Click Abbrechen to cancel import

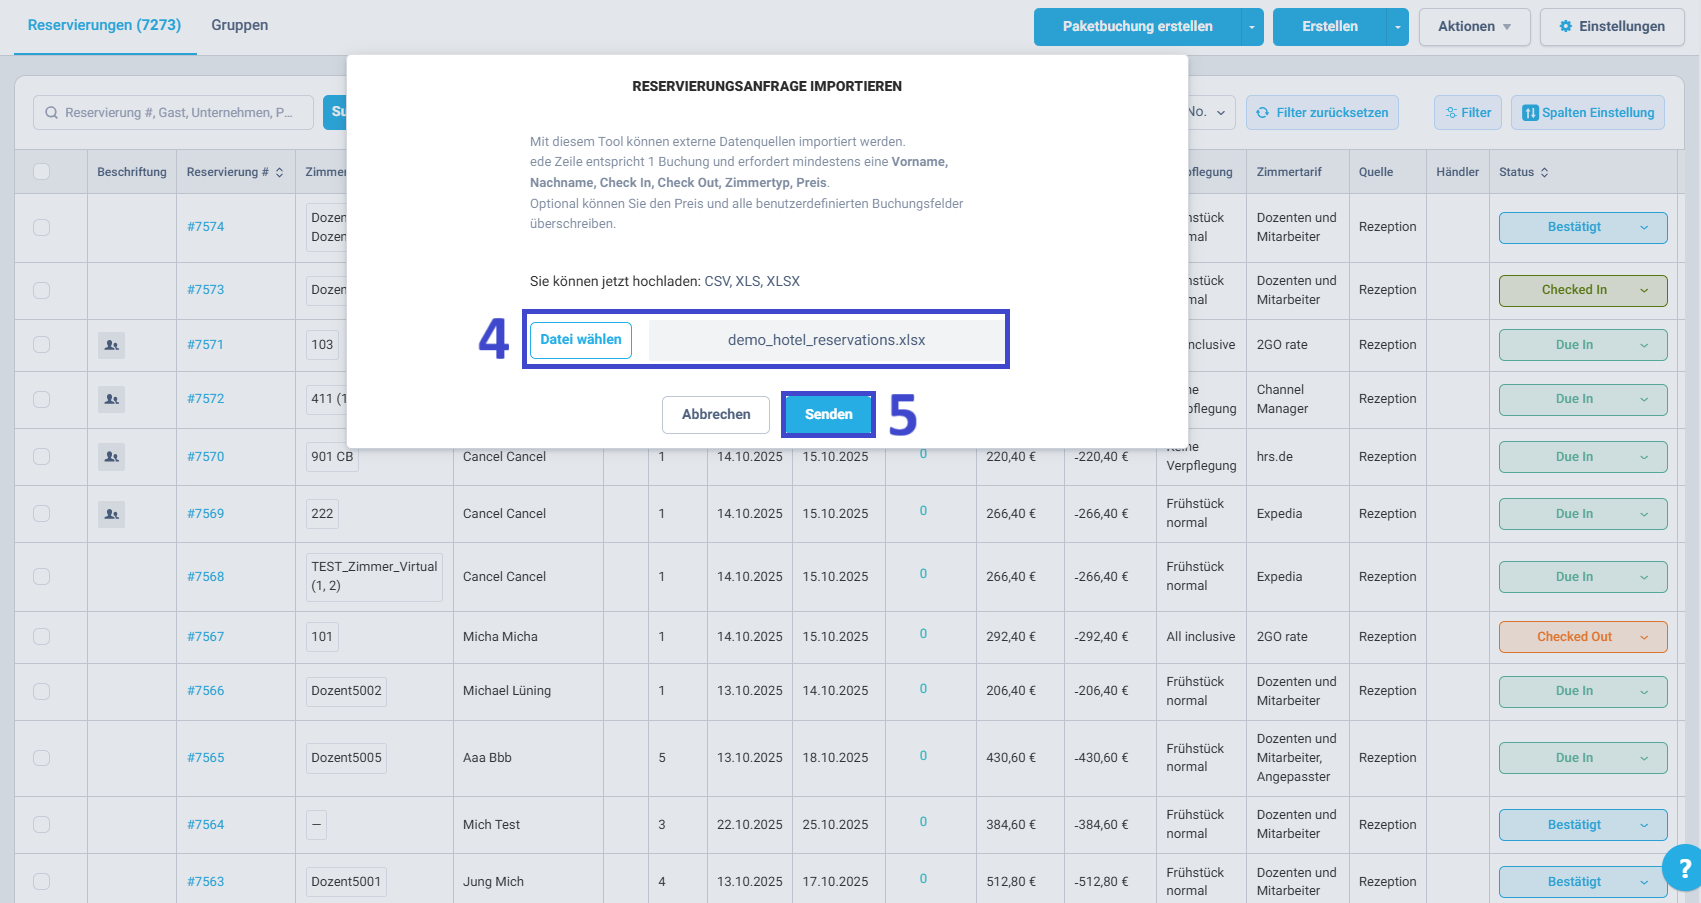pyautogui.click(x=716, y=414)
